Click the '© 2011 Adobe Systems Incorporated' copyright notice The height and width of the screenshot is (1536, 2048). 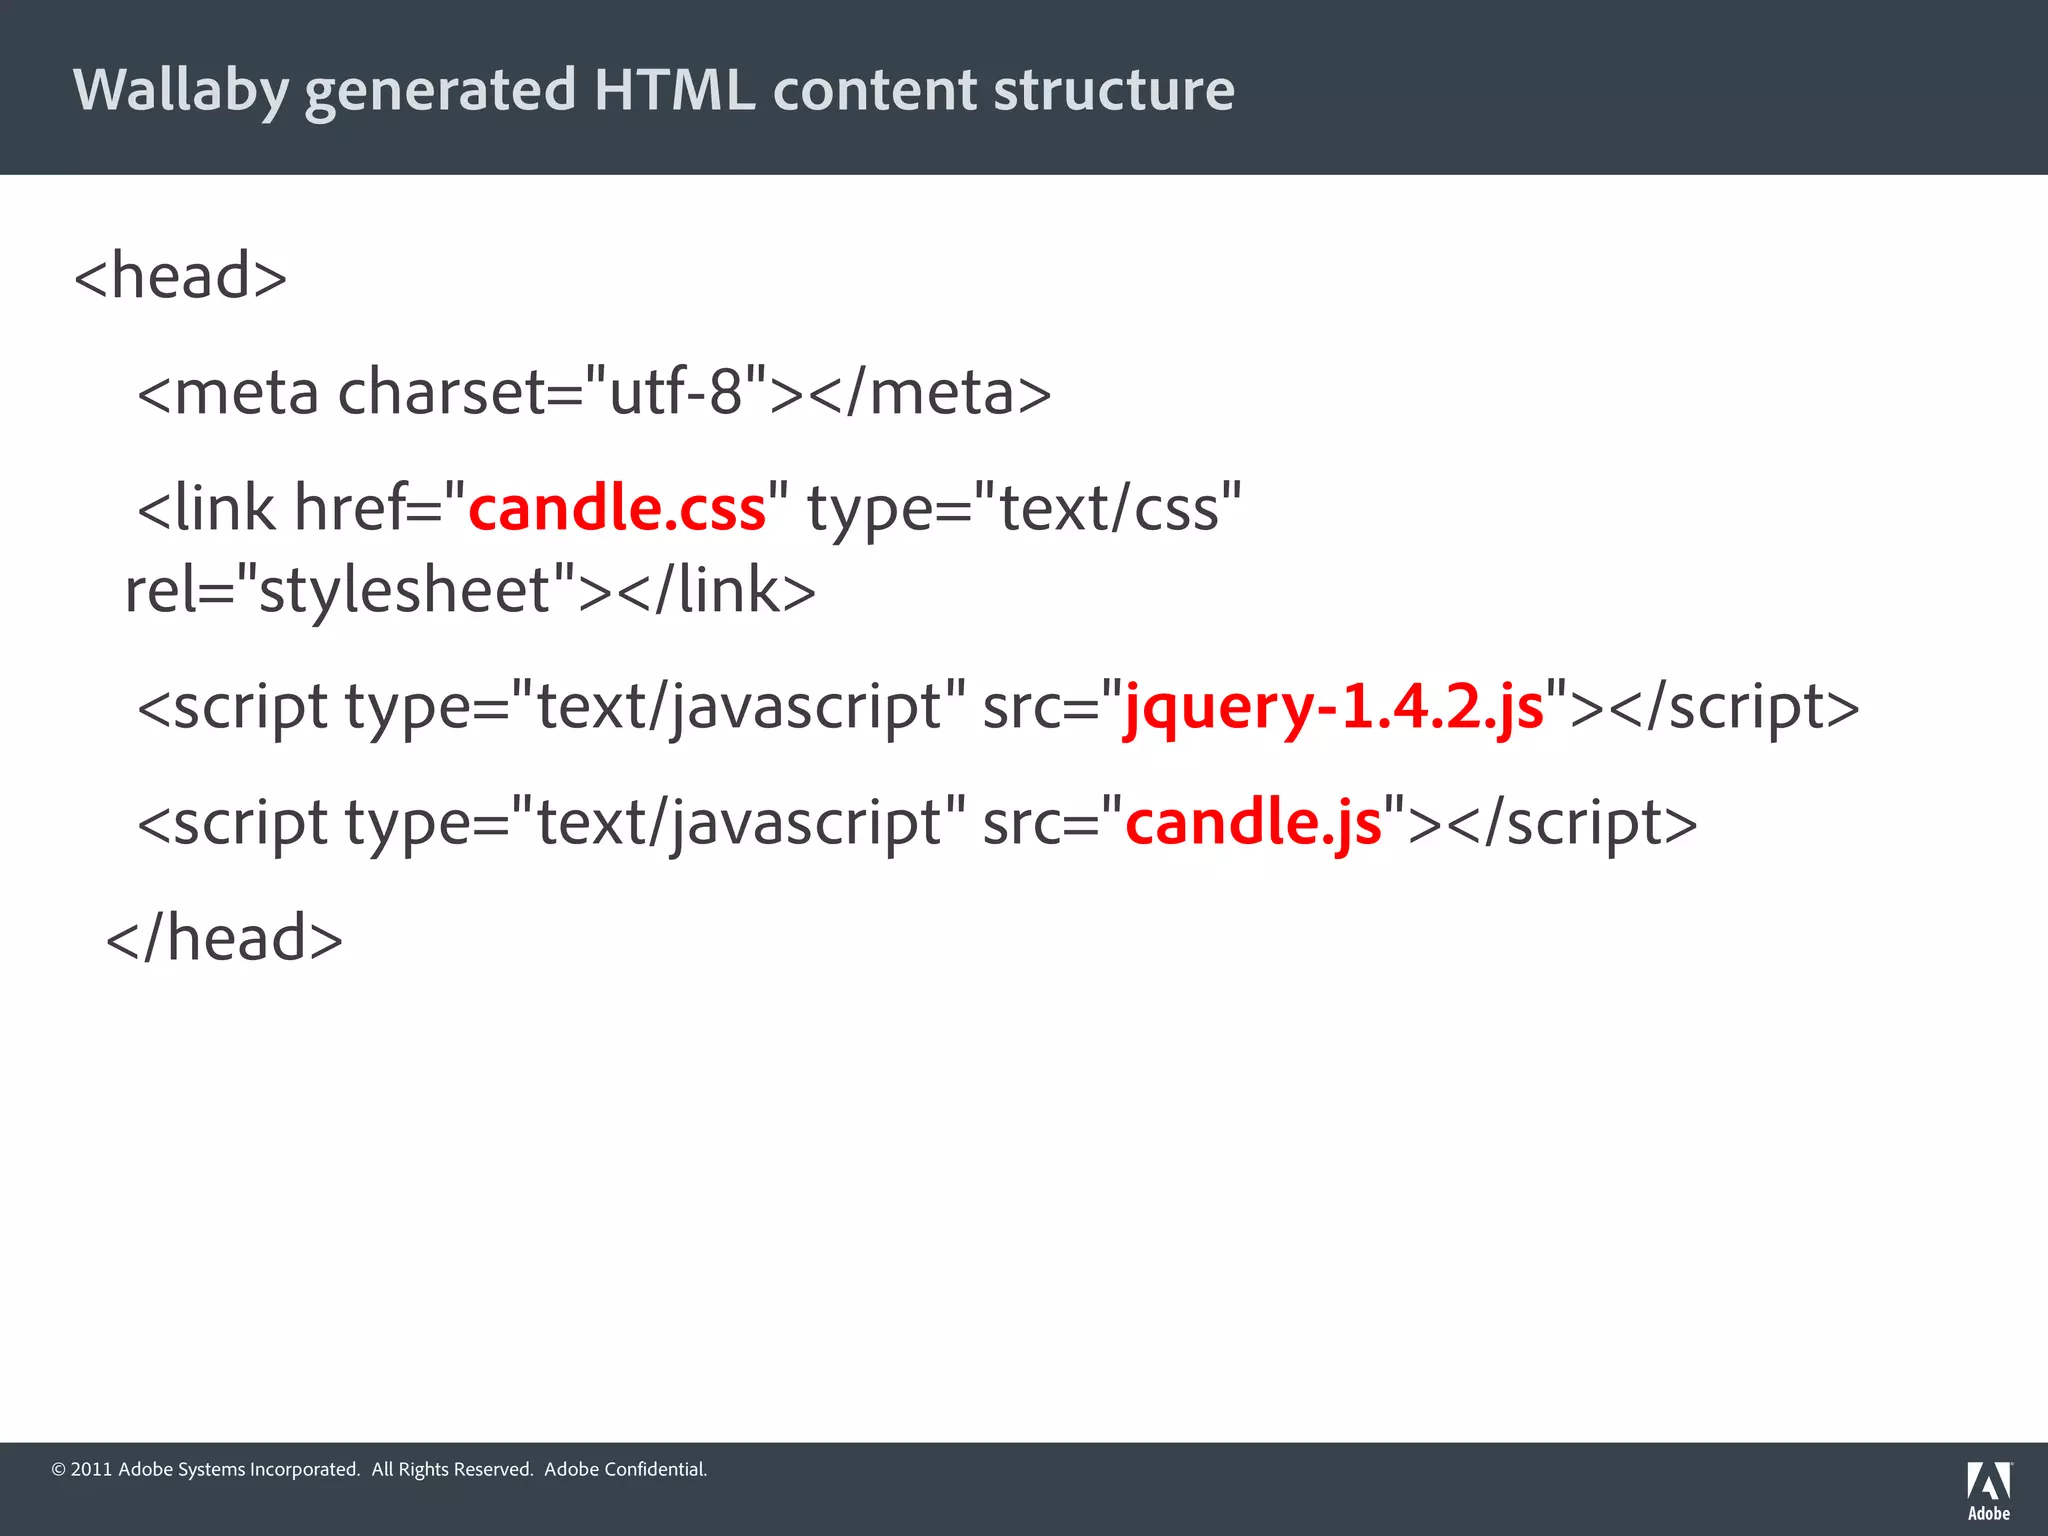pos(380,1469)
